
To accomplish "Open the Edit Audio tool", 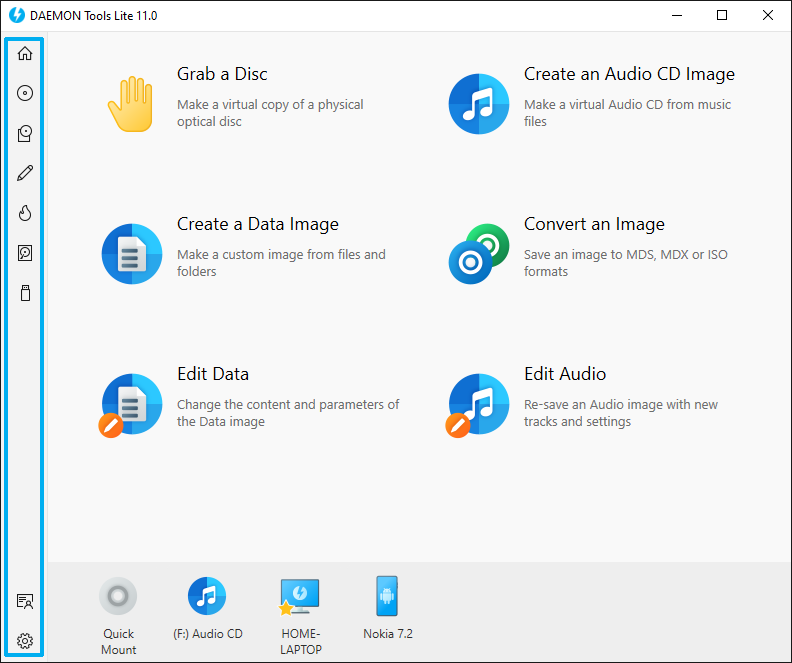I will 565,374.
